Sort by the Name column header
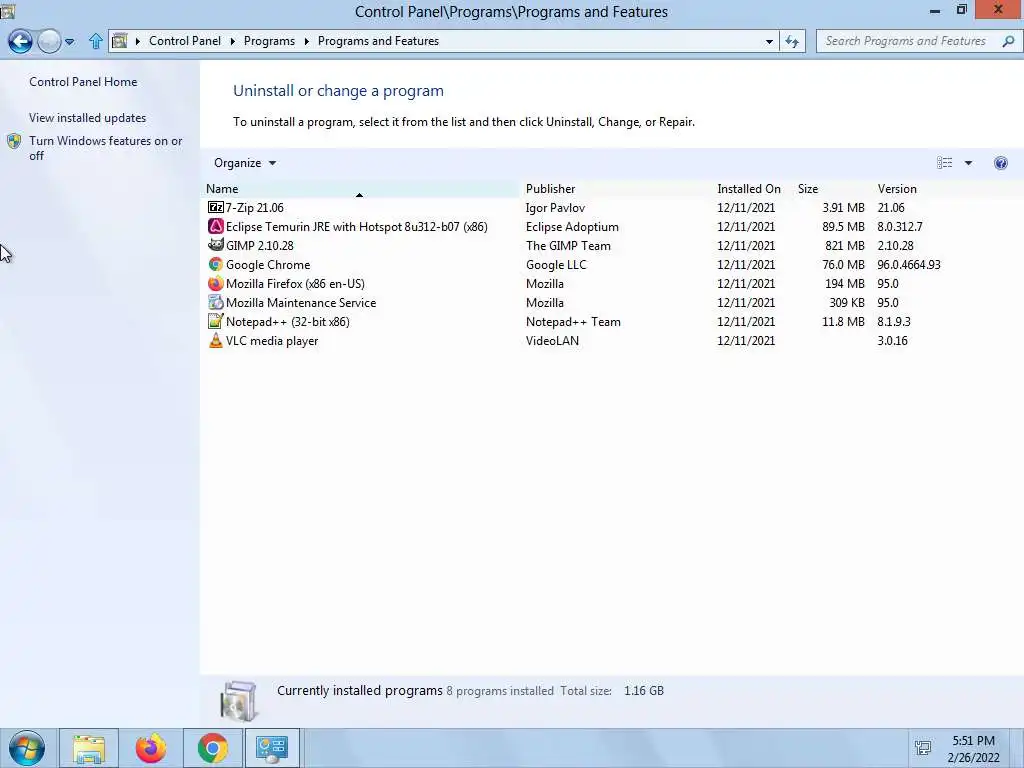 360,189
